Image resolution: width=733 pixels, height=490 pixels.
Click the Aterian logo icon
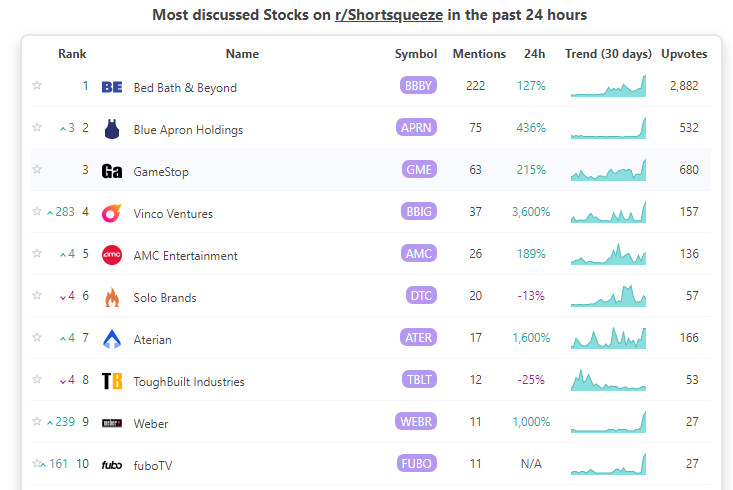tap(112, 339)
